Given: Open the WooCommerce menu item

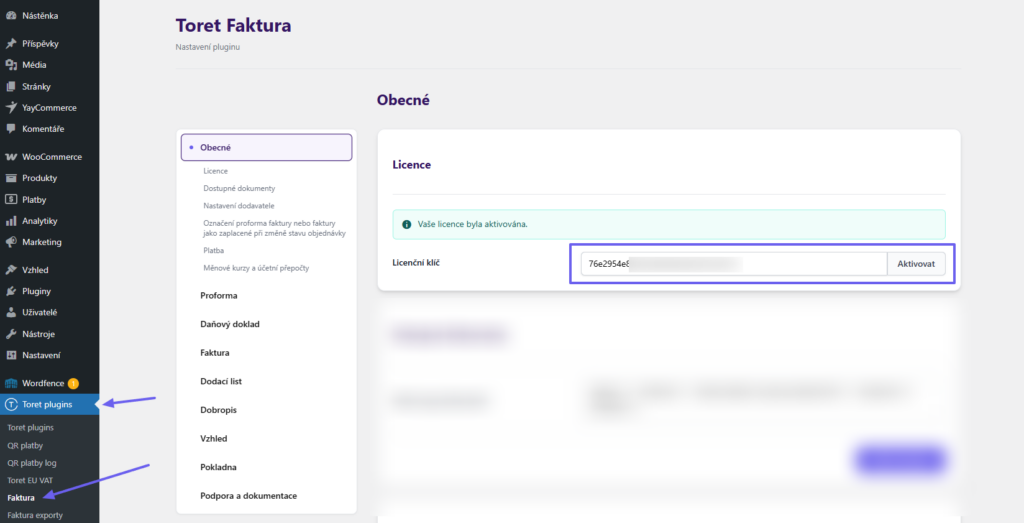Looking at the screenshot, I should point(50,157).
